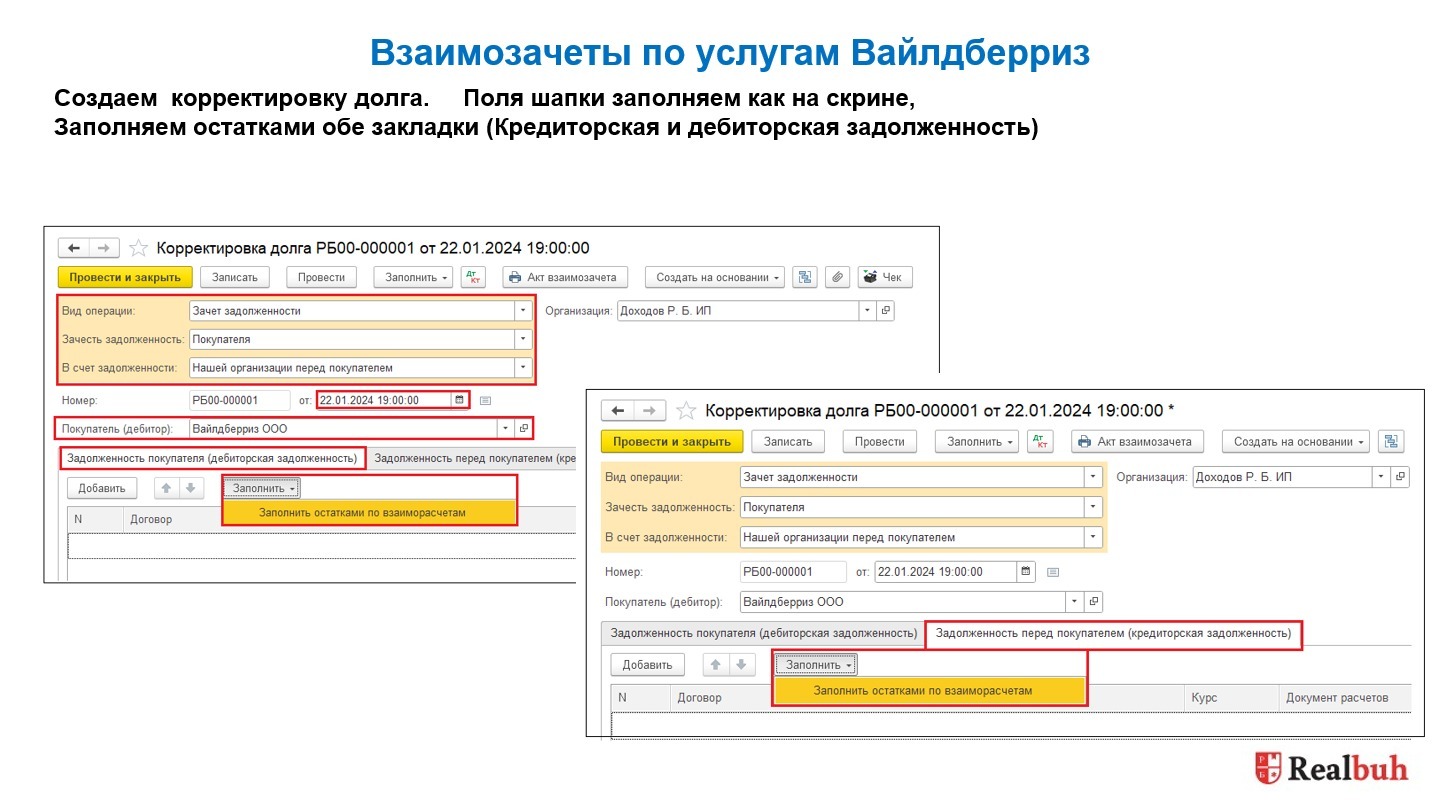Choose Заполнить остатками по взаиморасчетам in front window

coord(930,690)
